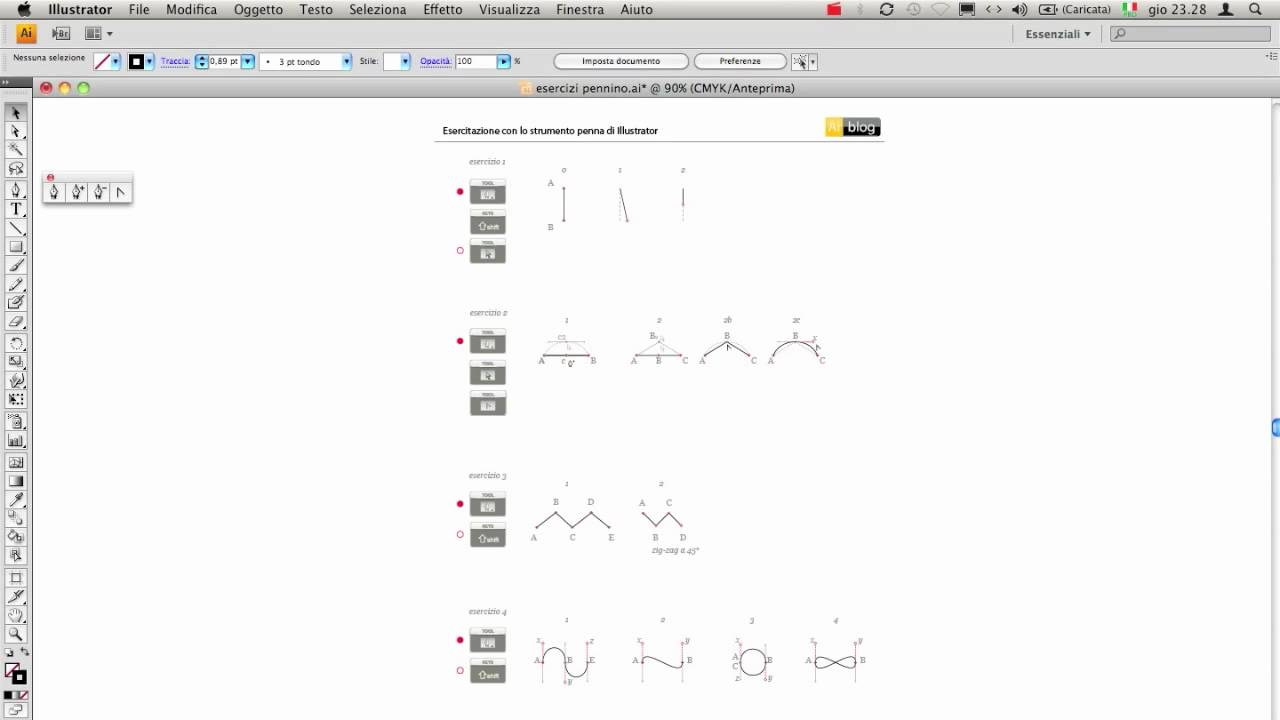Screen dimensions: 1280x720
Task: Open the Arrange Documents layout dropdown
Action: pos(98,34)
